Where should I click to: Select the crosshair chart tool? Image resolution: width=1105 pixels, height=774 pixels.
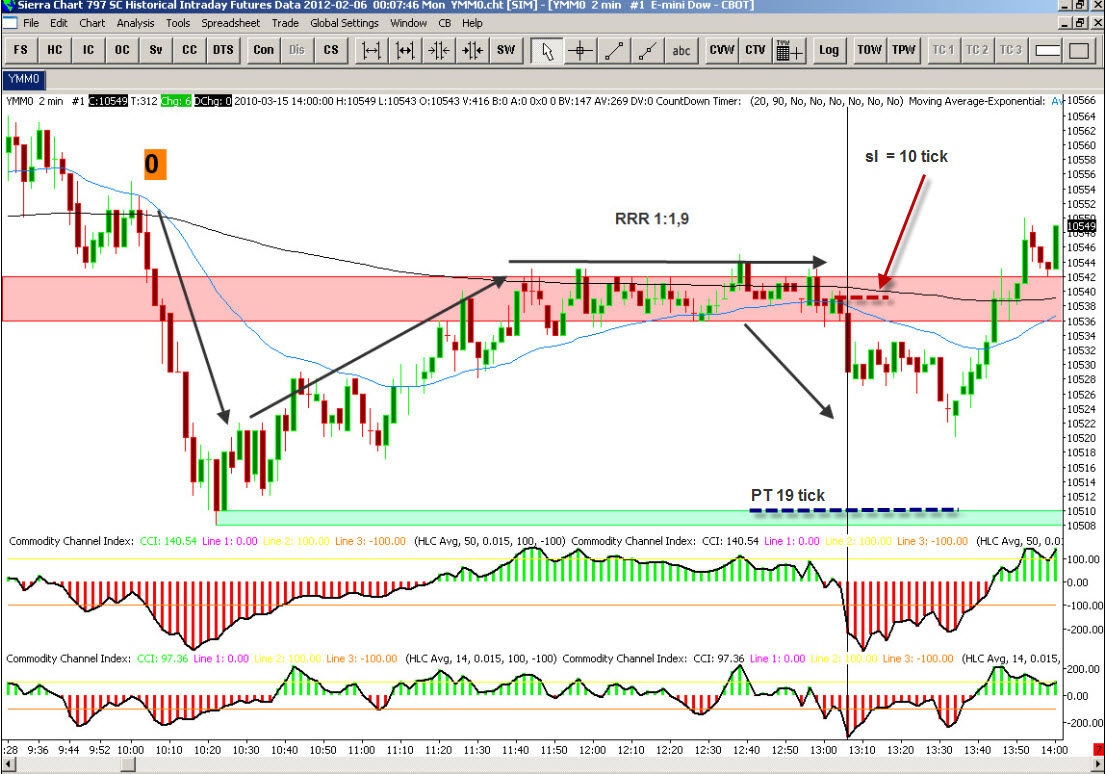[x=581, y=50]
